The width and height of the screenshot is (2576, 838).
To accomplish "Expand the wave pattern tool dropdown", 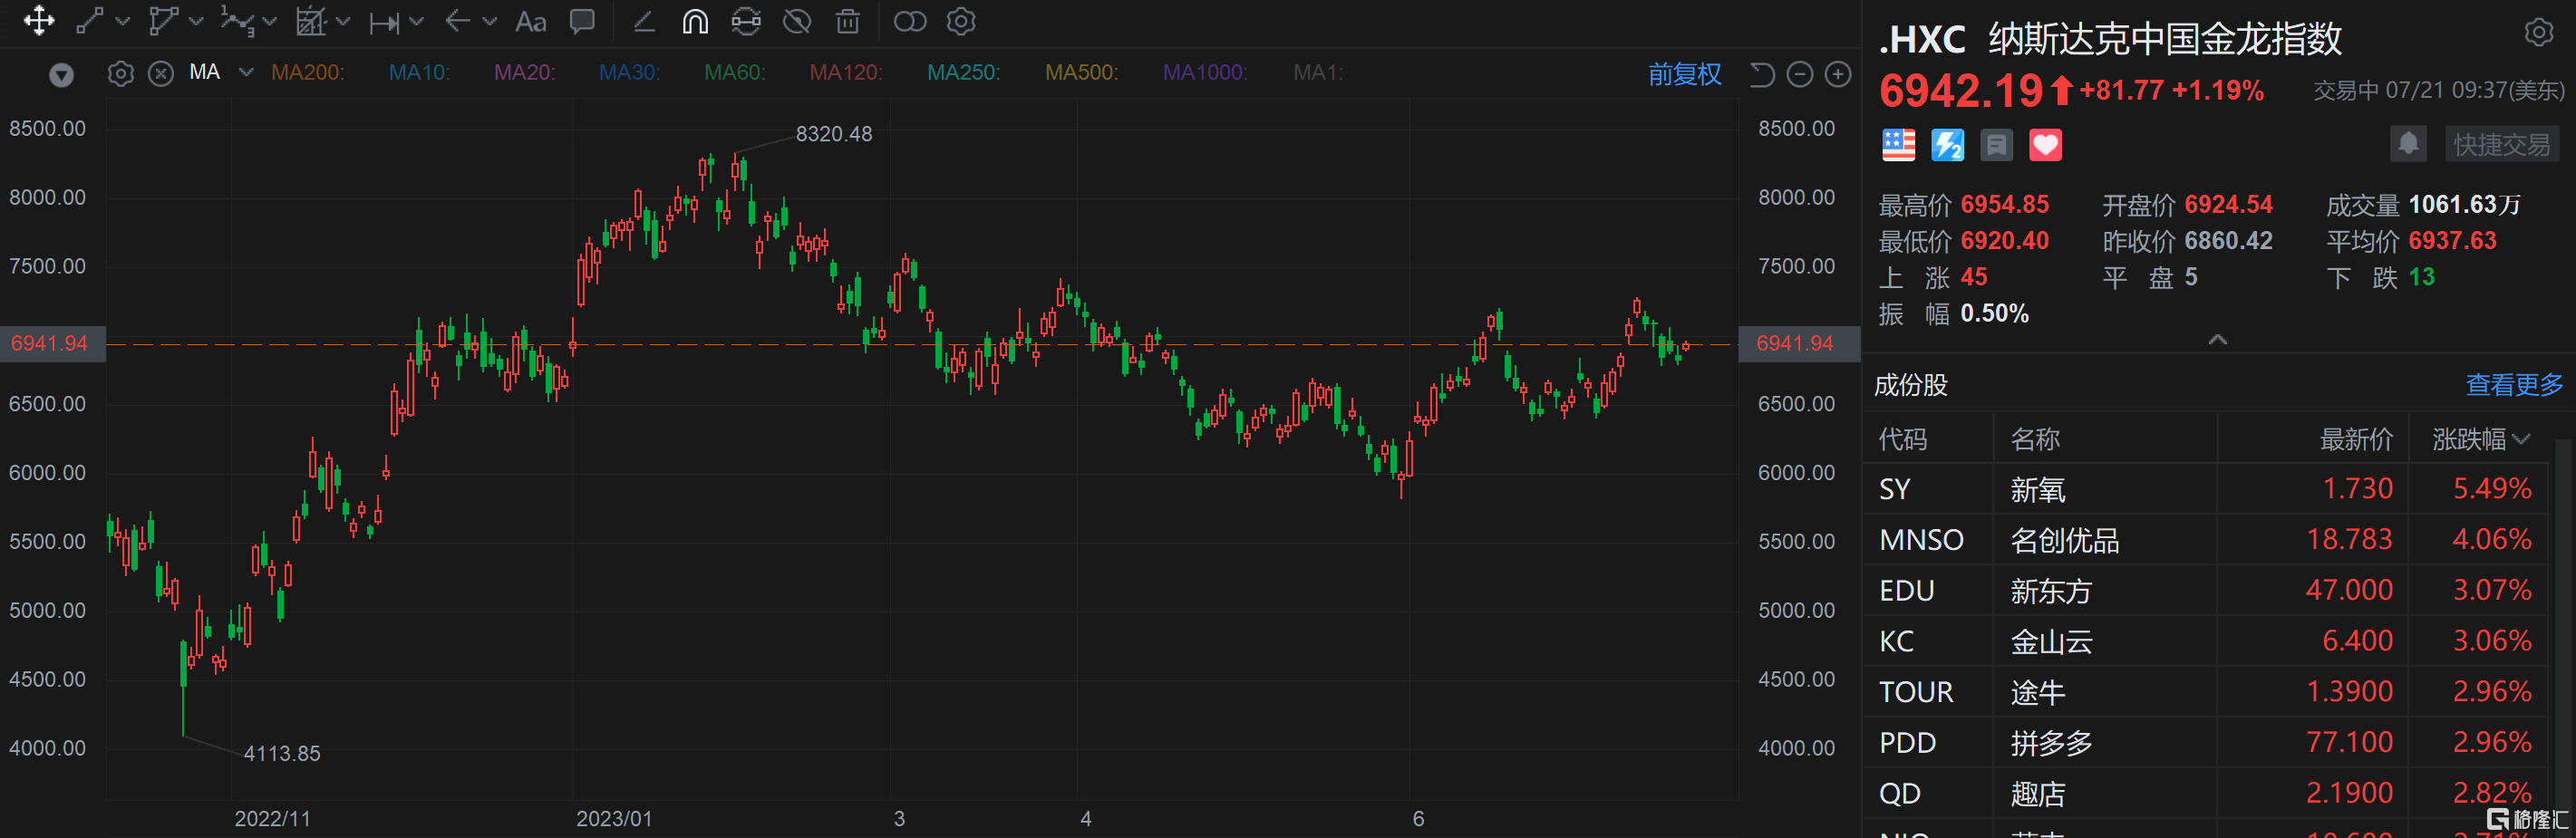I will (x=270, y=21).
